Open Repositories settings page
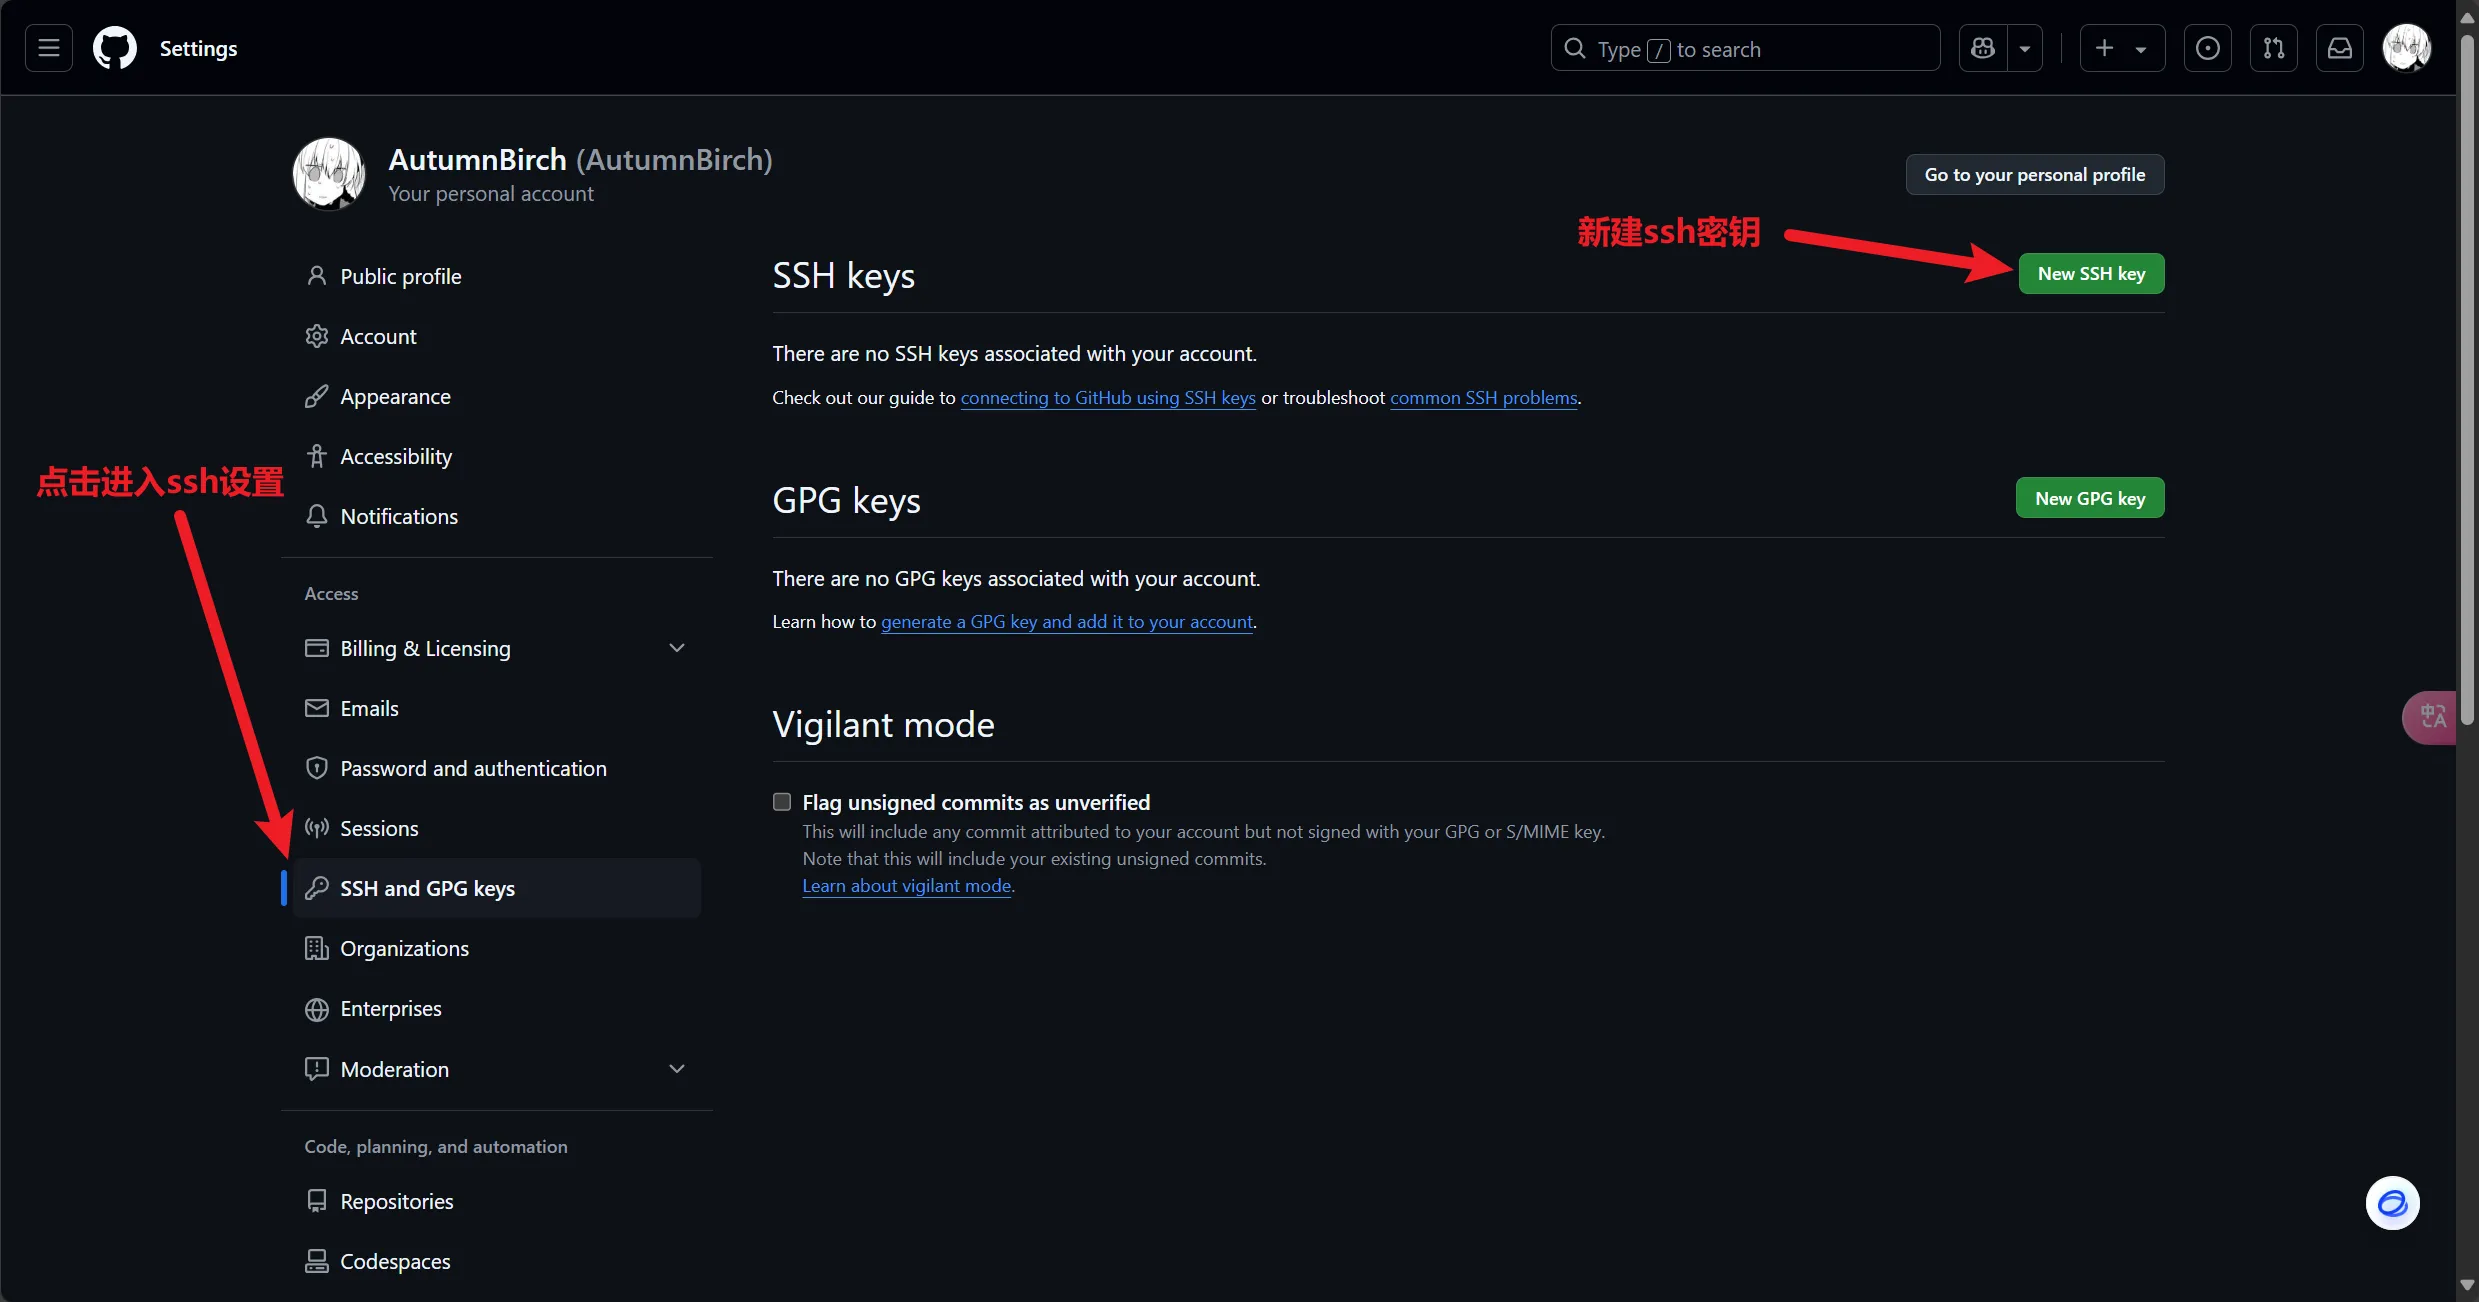Viewport: 2479px width, 1302px height. (x=497, y=1201)
